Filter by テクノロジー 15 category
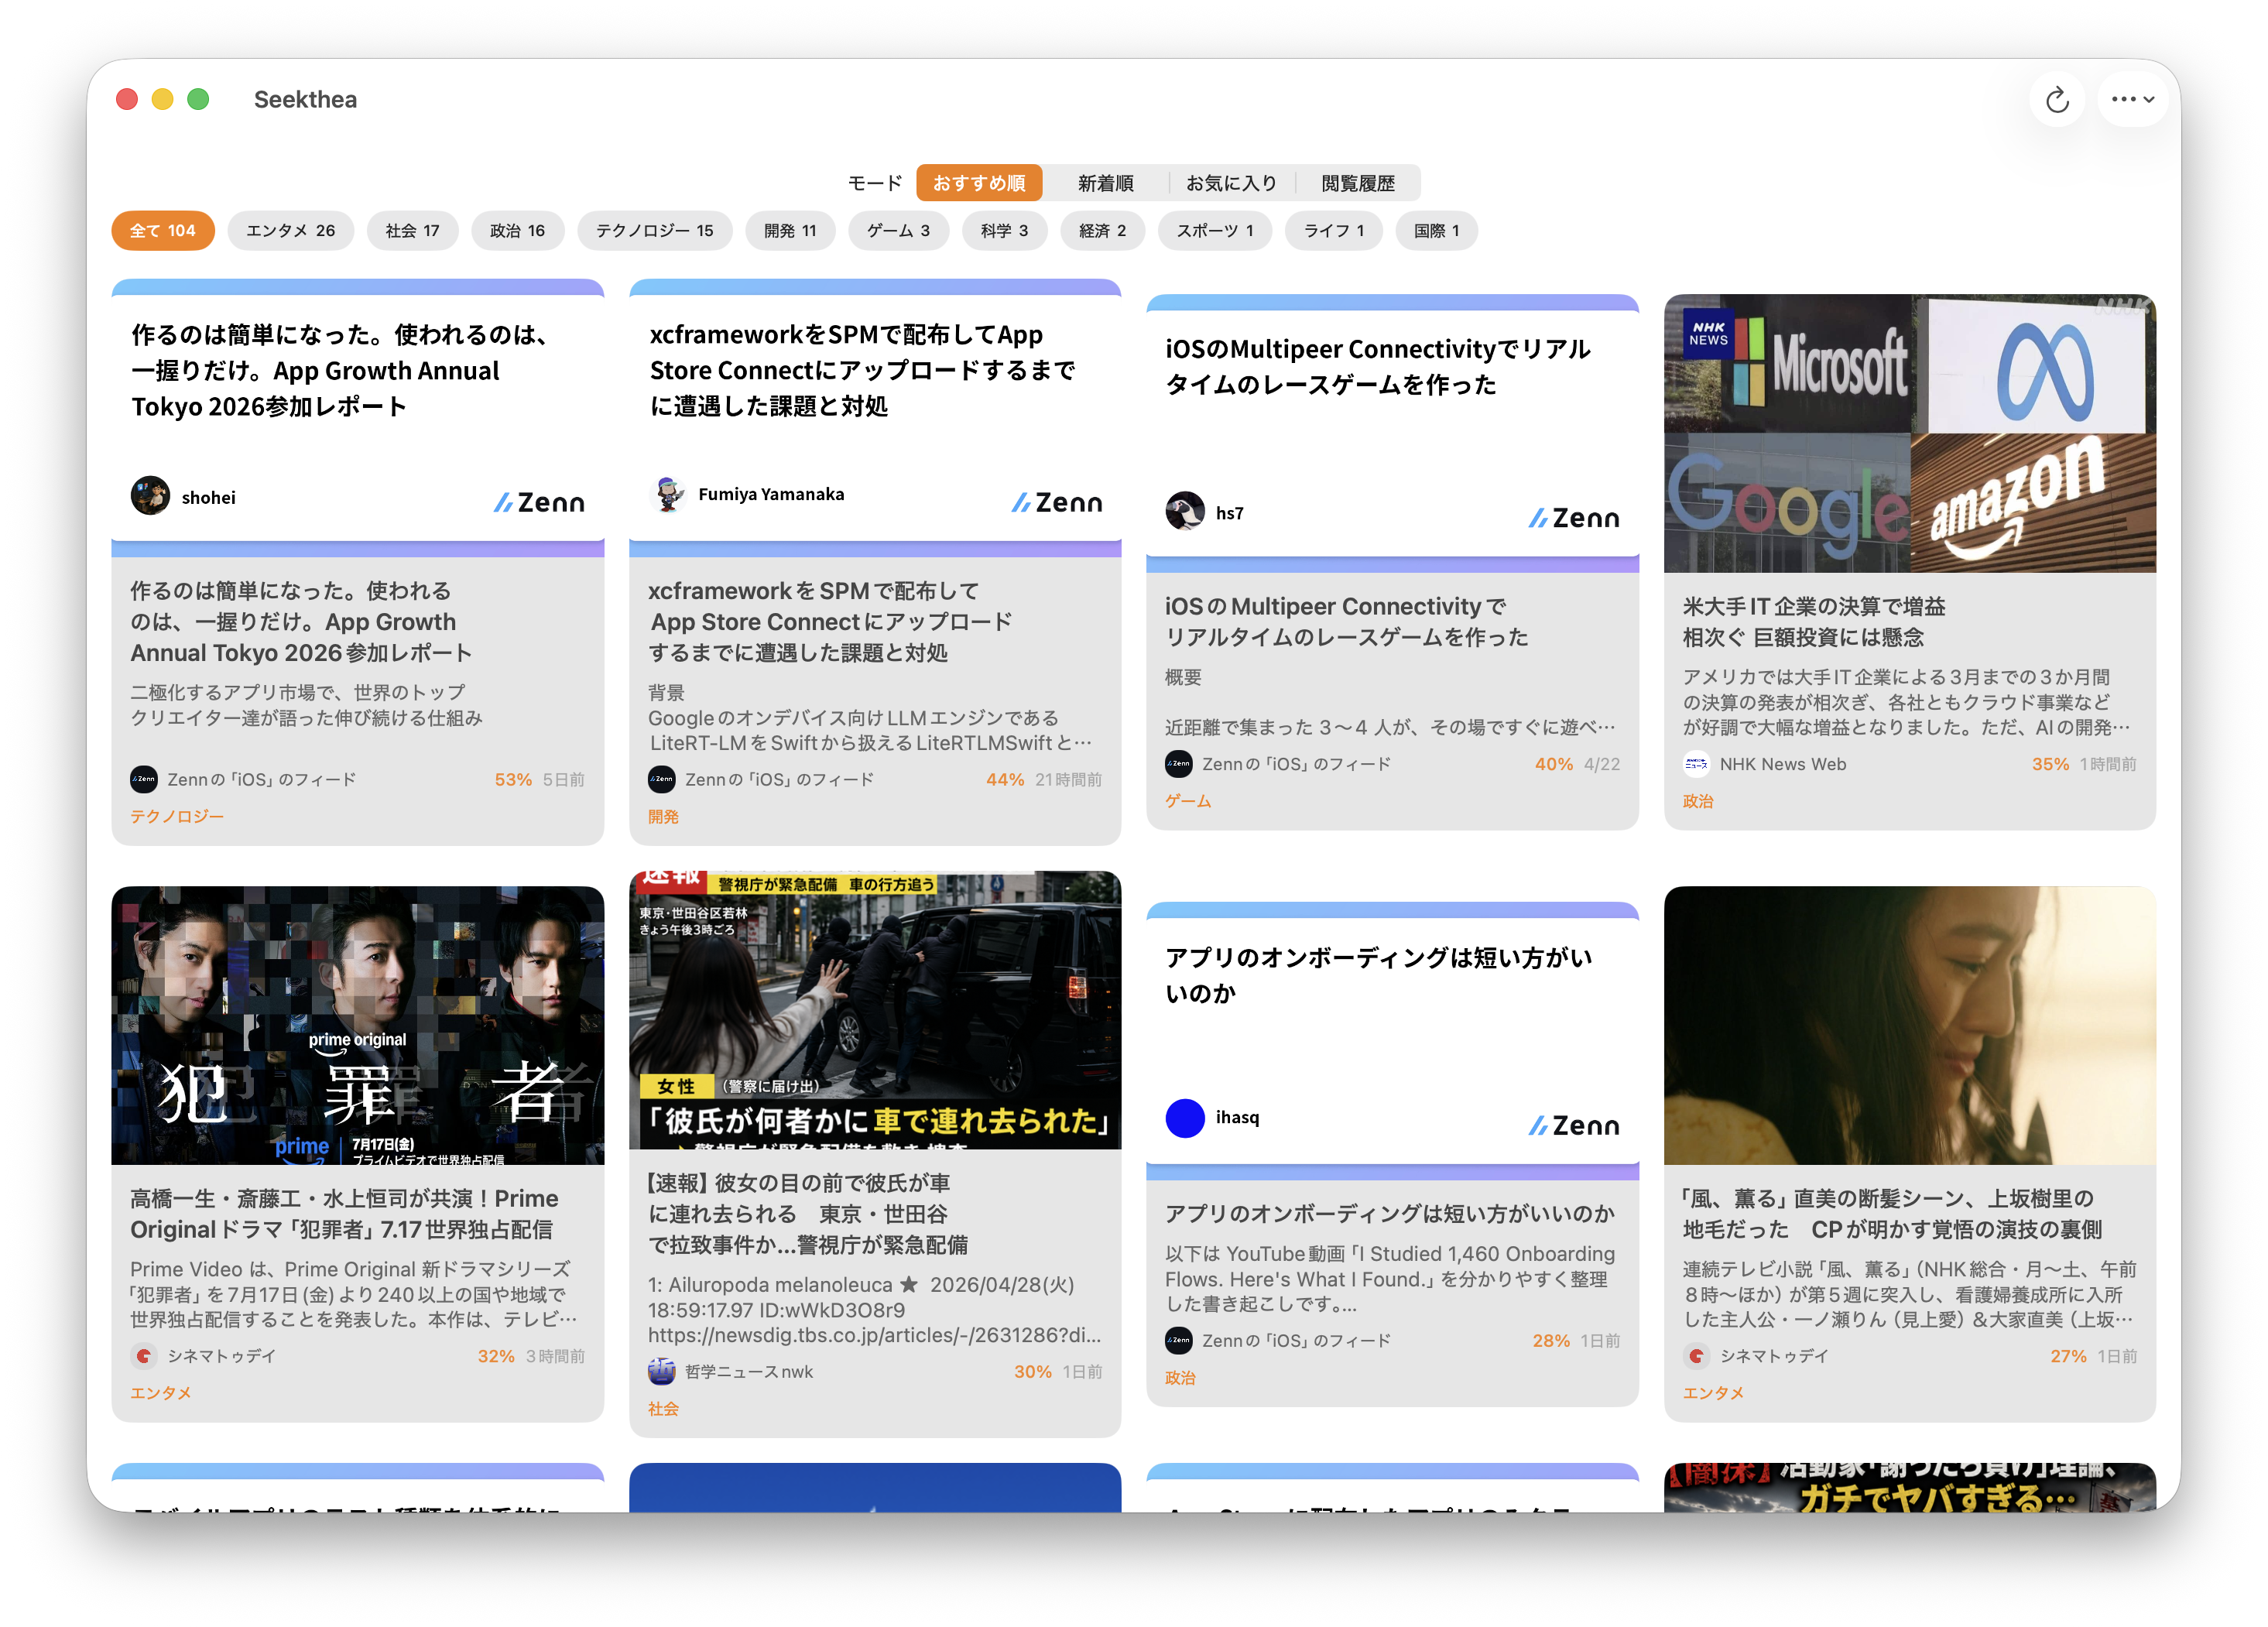 click(x=654, y=231)
